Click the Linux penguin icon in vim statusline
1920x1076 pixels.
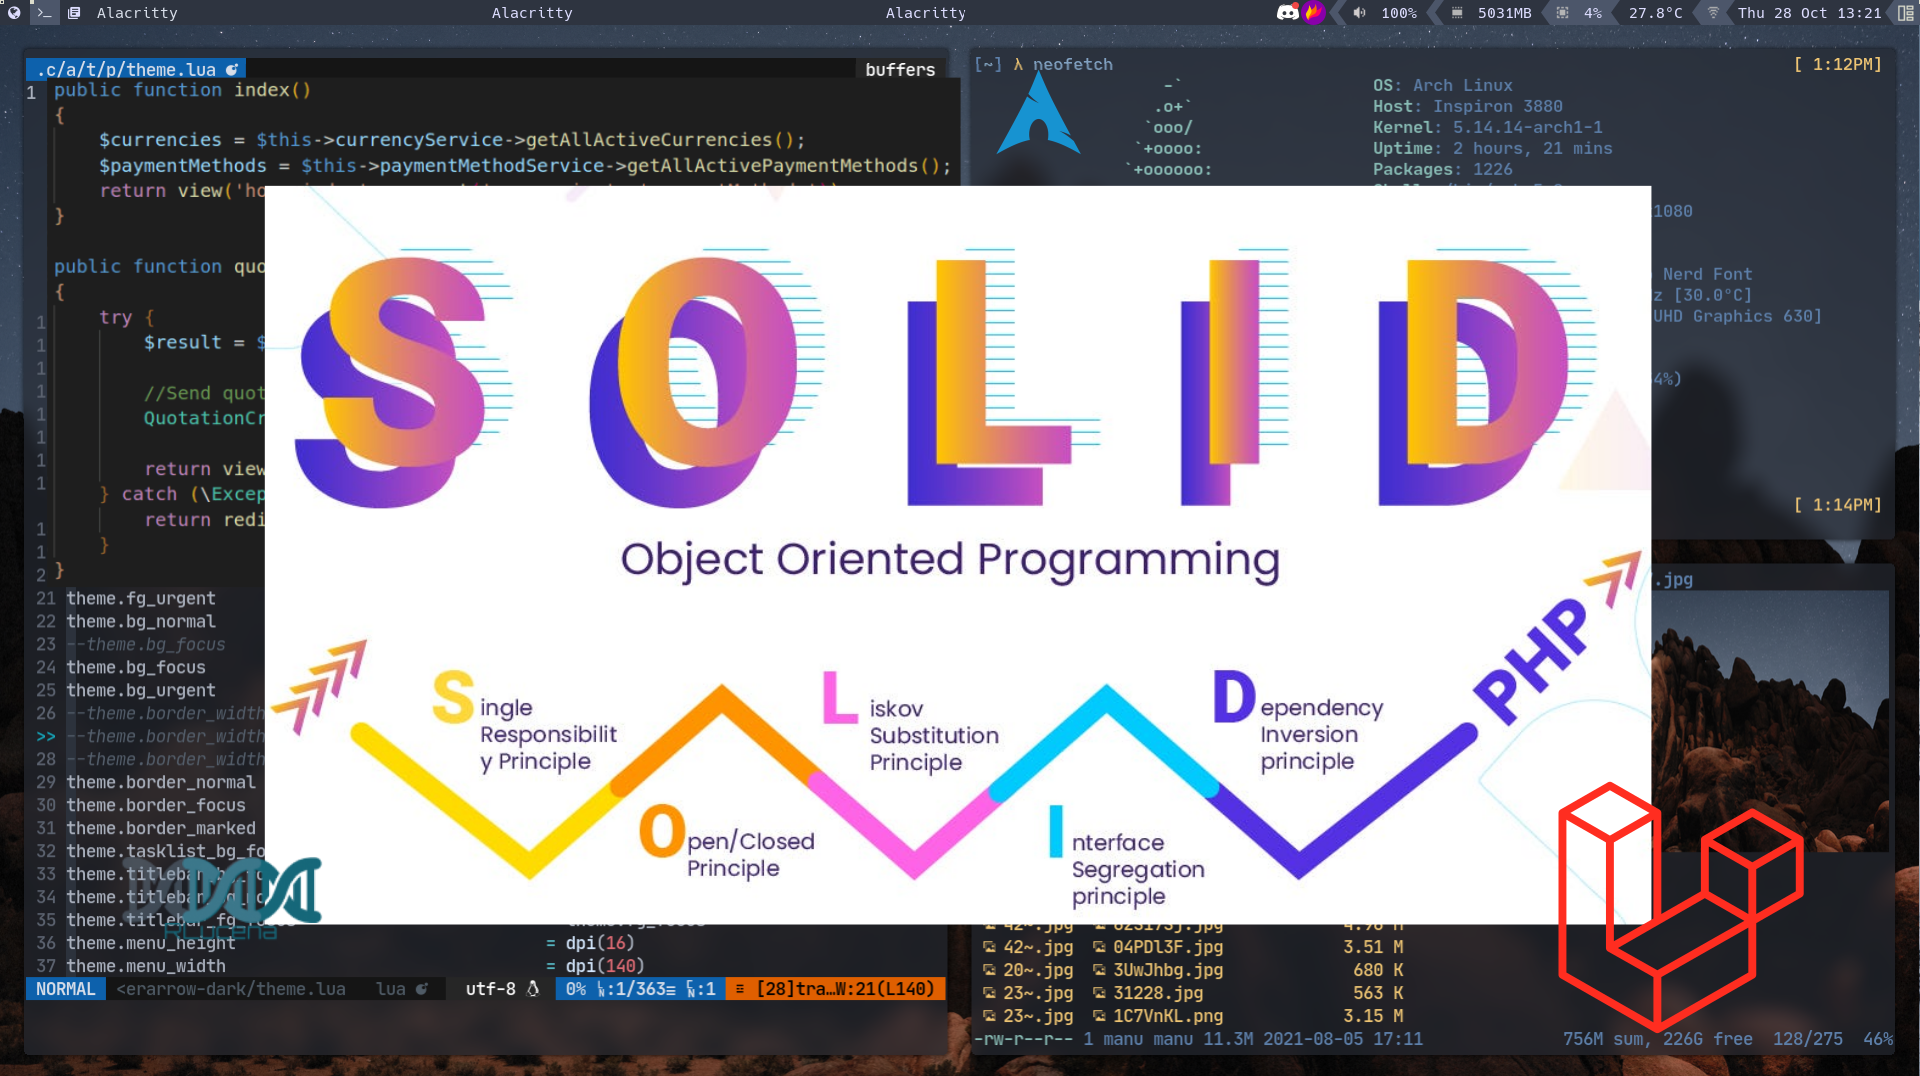[x=533, y=989]
